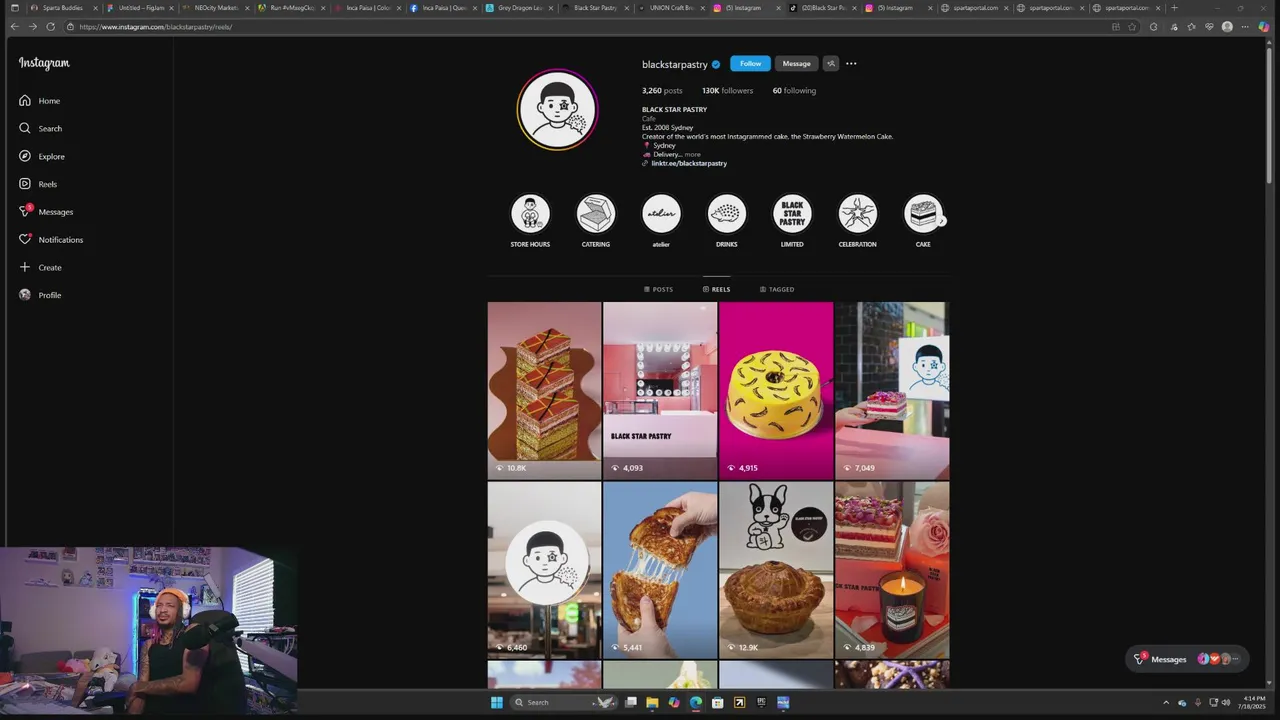Open Messages in the left sidebar
The height and width of the screenshot is (720, 1280).
(x=46, y=211)
